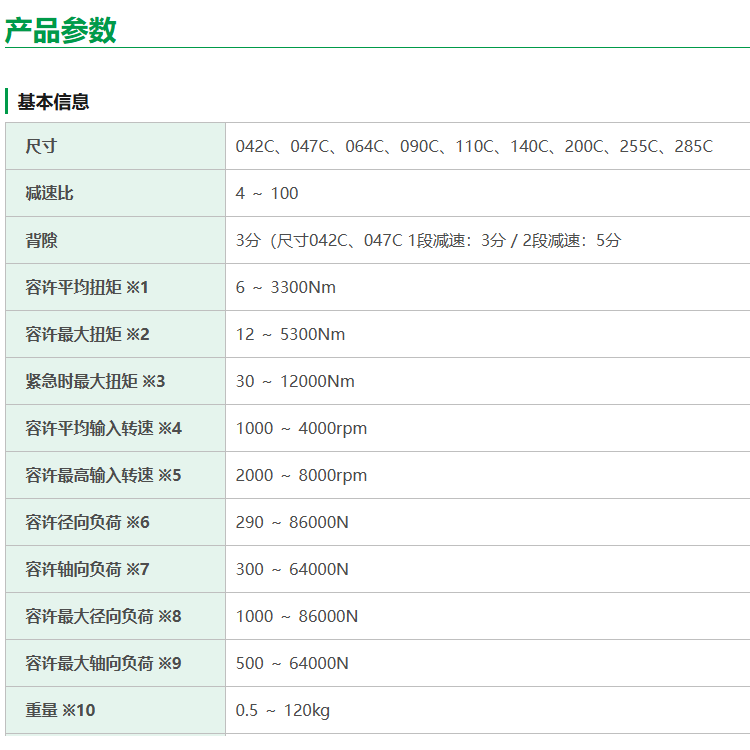Click the 6 ~ 3300Nm torque value

(286, 287)
